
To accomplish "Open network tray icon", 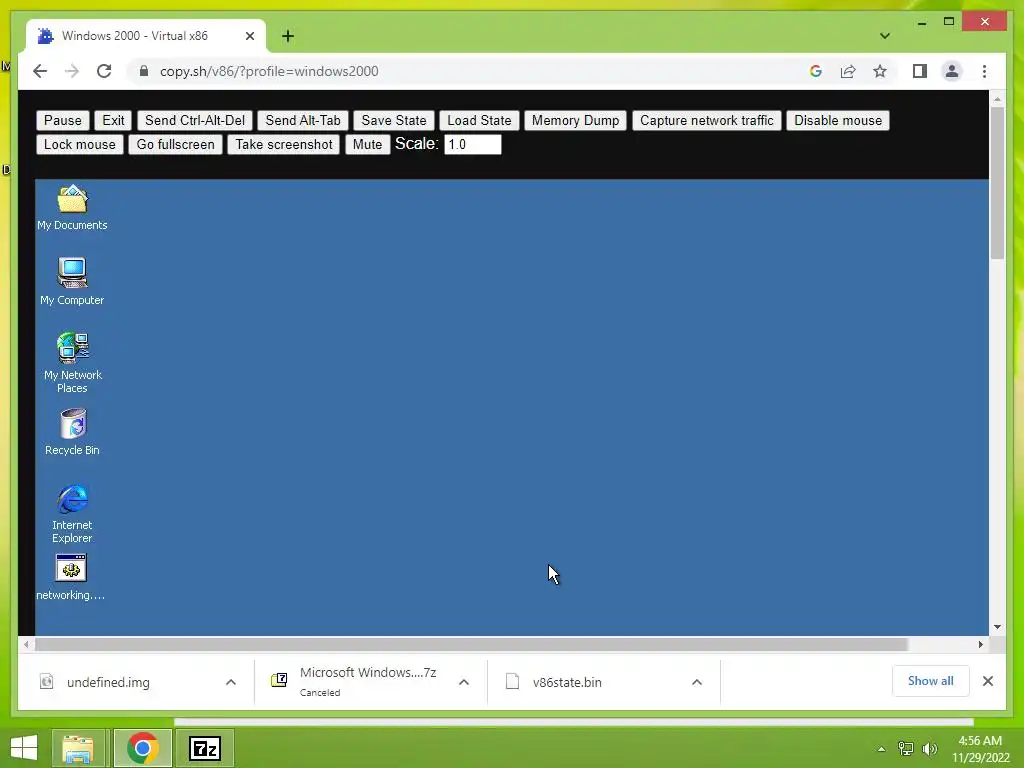I will coord(906,749).
